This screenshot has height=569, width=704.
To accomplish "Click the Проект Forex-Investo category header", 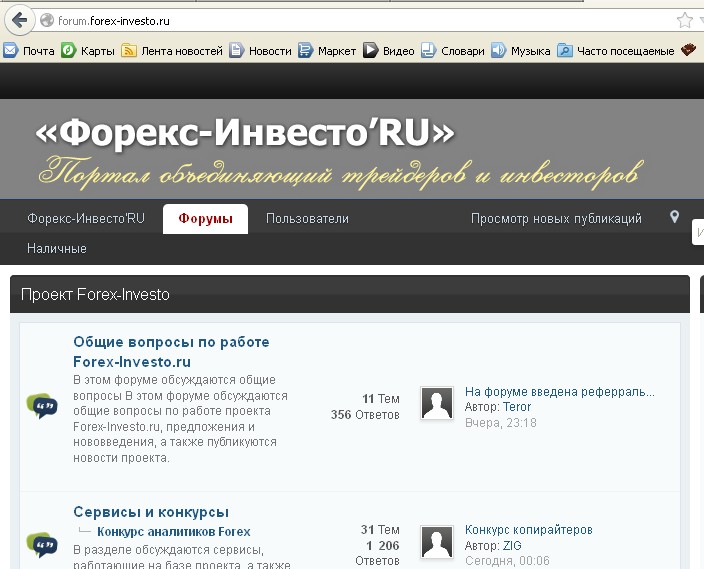I will (350, 294).
